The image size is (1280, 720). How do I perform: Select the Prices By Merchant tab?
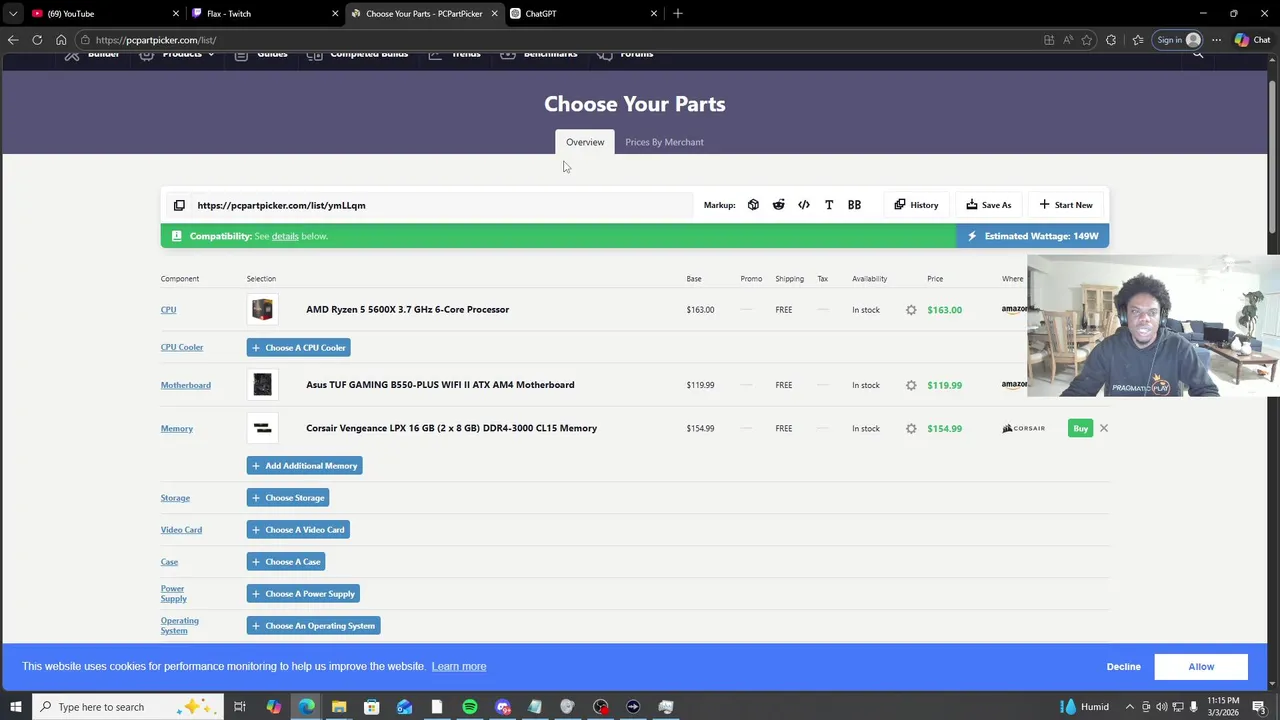[x=664, y=142]
